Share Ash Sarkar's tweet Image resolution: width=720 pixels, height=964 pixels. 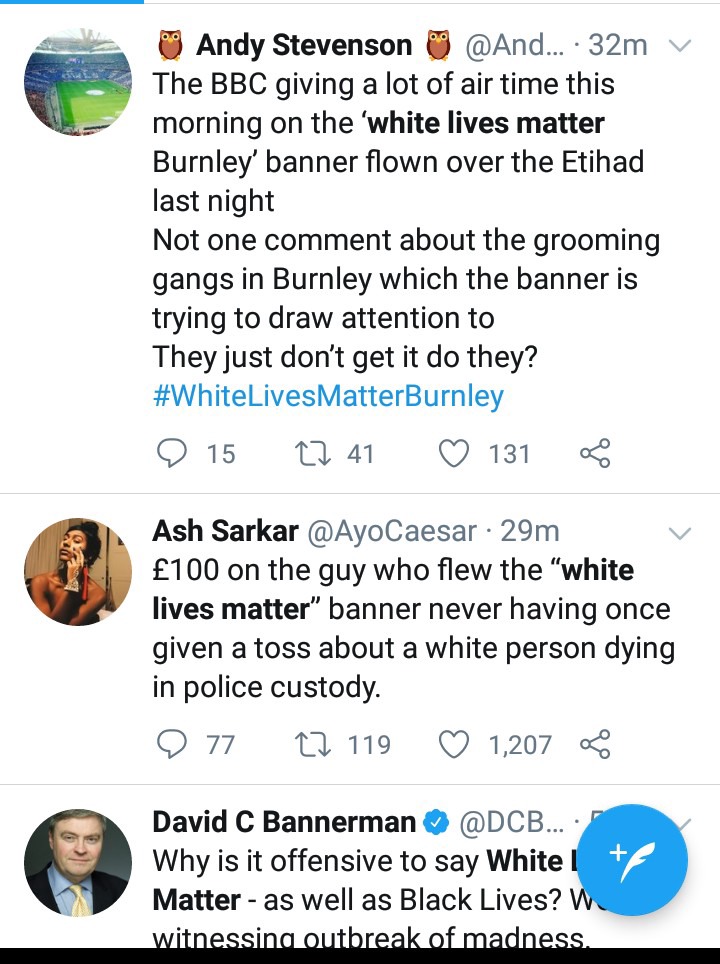click(x=594, y=744)
